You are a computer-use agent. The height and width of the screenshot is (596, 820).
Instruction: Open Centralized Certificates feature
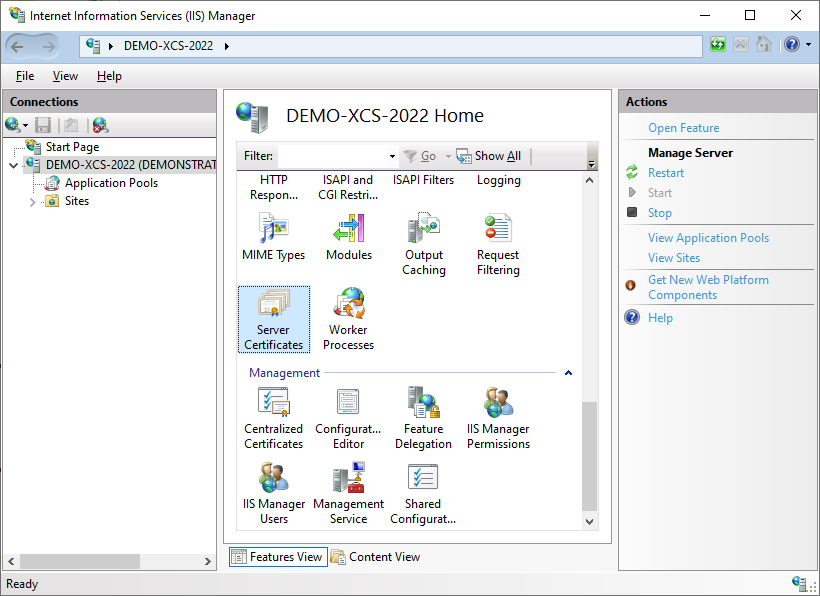pos(274,418)
